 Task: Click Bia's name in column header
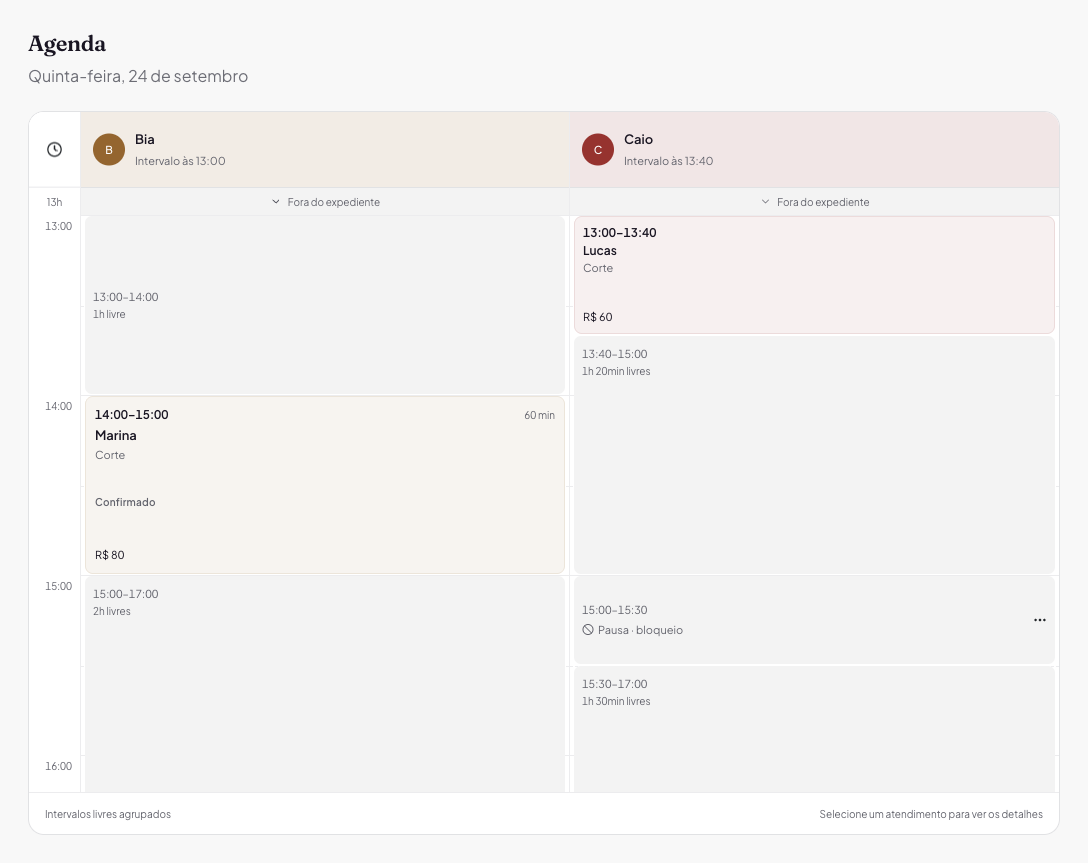tap(145, 139)
